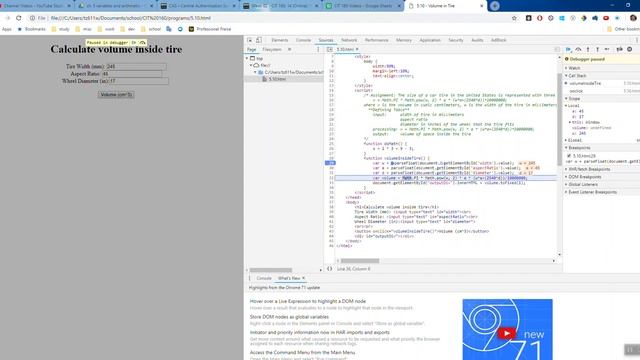Screen dimensions: 640x360
Task: Click the Opera-style red extension icon
Action: (540, 18)
